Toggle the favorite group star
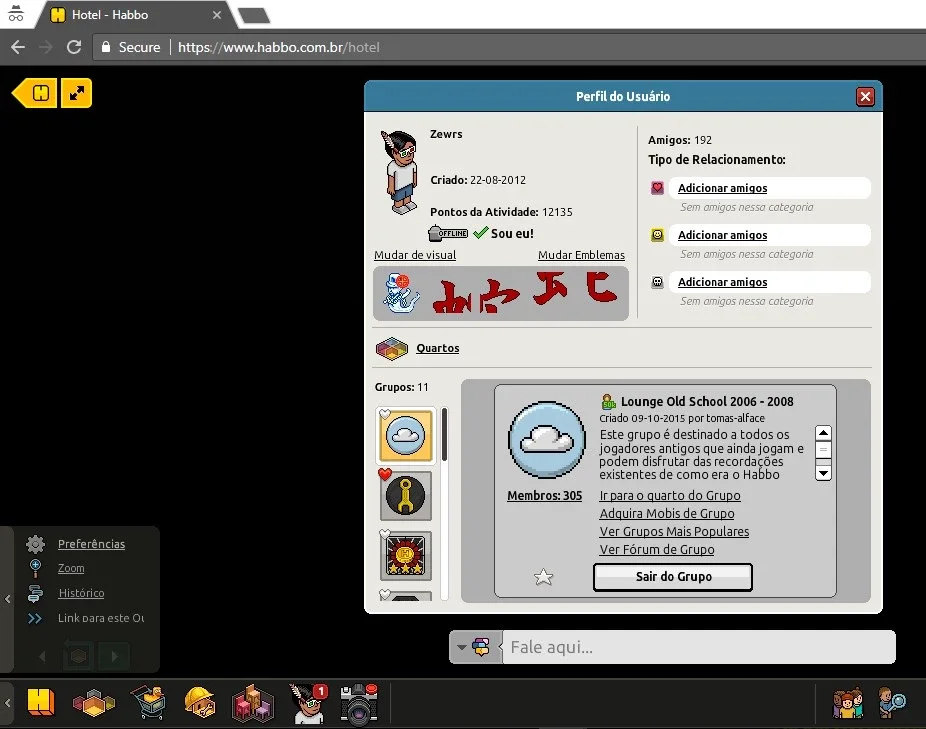The image size is (926, 729). [x=543, y=577]
